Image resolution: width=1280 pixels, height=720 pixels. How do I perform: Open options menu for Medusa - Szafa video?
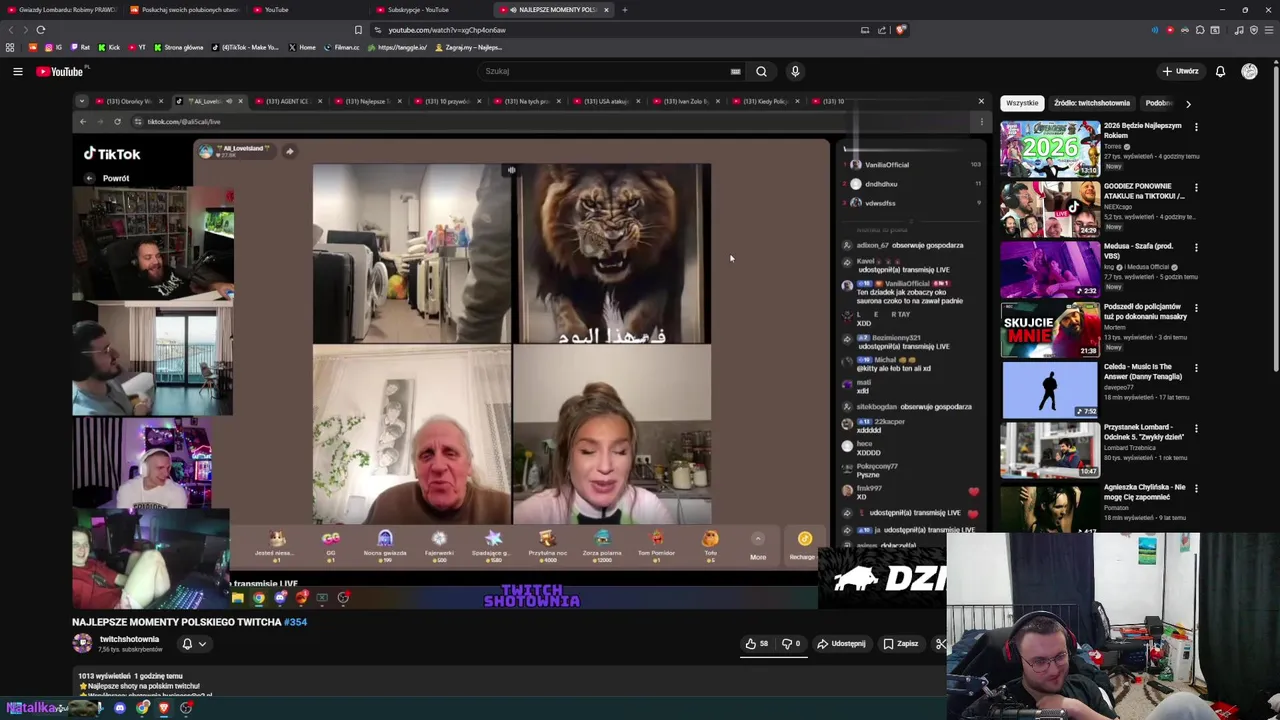[1196, 247]
